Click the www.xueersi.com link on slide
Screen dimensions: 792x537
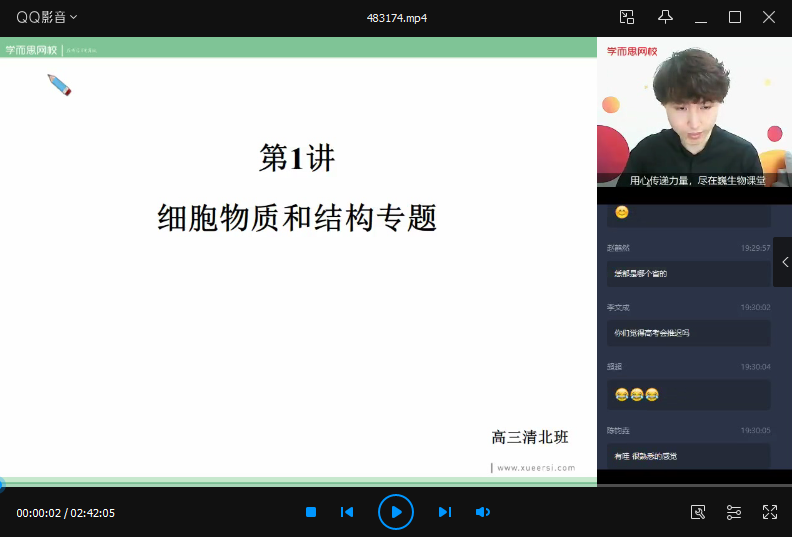click(x=536, y=467)
